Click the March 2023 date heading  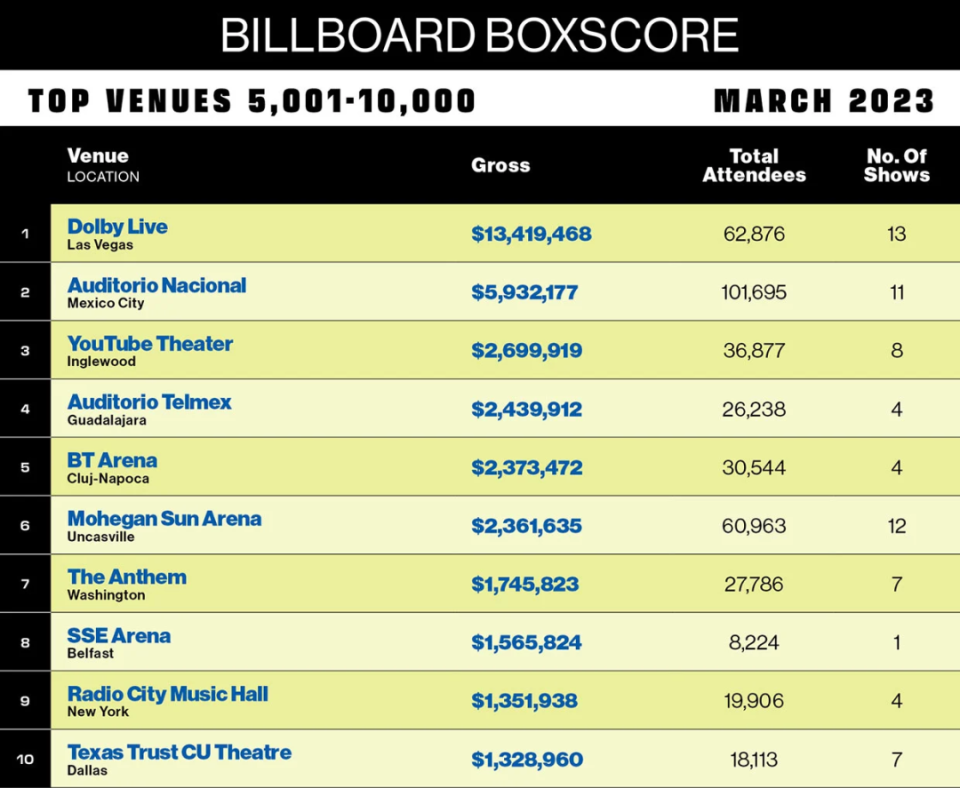click(x=824, y=101)
